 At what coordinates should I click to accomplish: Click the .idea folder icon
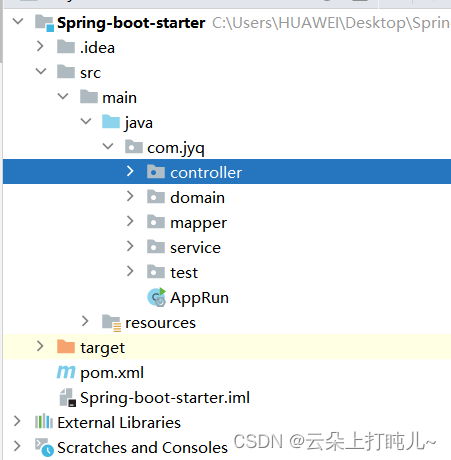click(66, 46)
